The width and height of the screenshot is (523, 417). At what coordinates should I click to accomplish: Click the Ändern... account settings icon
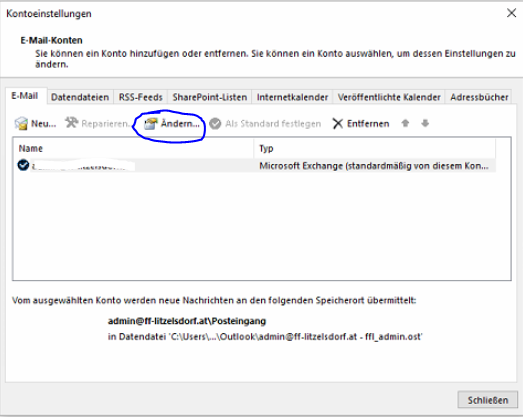click(x=150, y=124)
